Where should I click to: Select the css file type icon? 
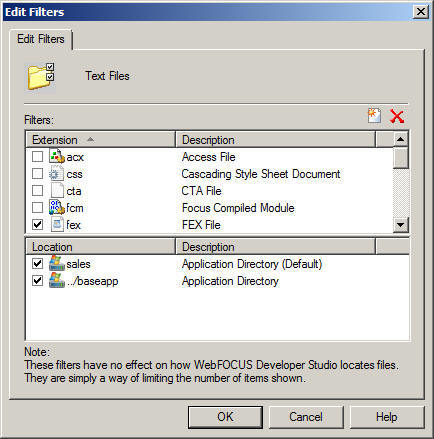[x=56, y=174]
